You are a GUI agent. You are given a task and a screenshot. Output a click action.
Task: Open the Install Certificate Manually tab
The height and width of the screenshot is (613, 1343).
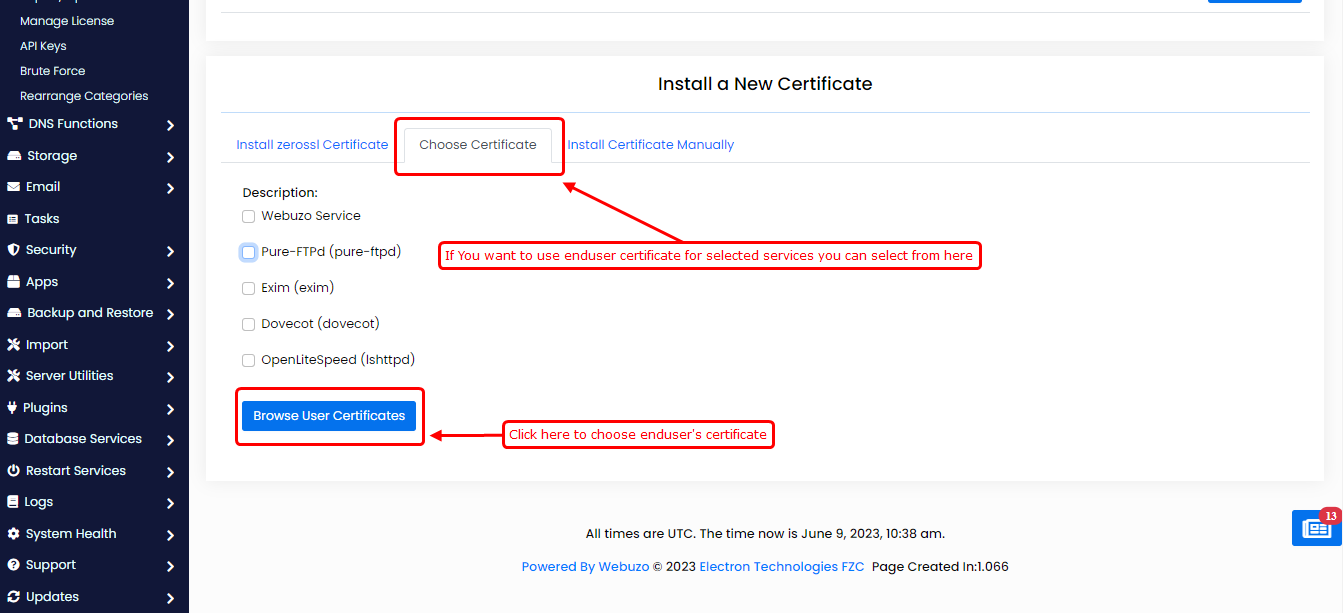click(650, 145)
